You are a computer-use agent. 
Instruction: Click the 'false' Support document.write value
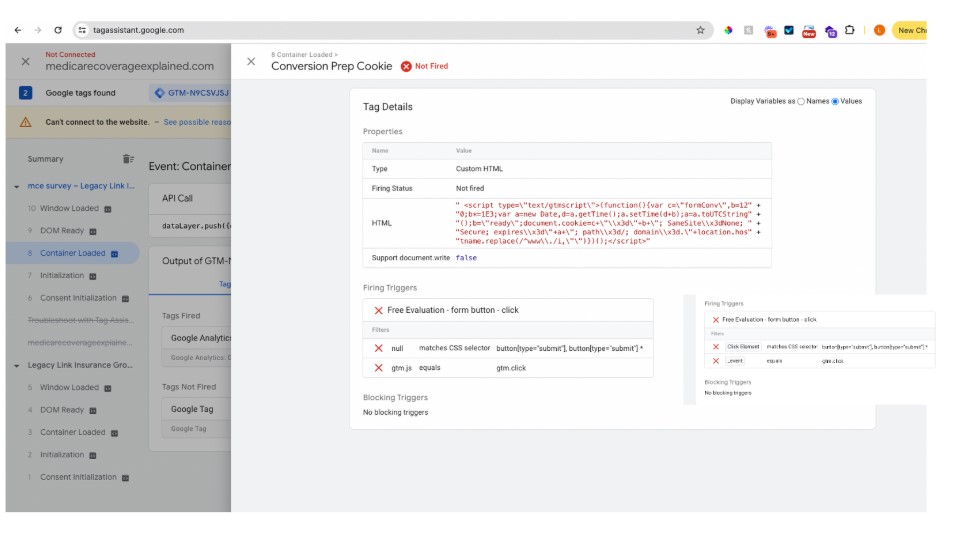click(466, 258)
